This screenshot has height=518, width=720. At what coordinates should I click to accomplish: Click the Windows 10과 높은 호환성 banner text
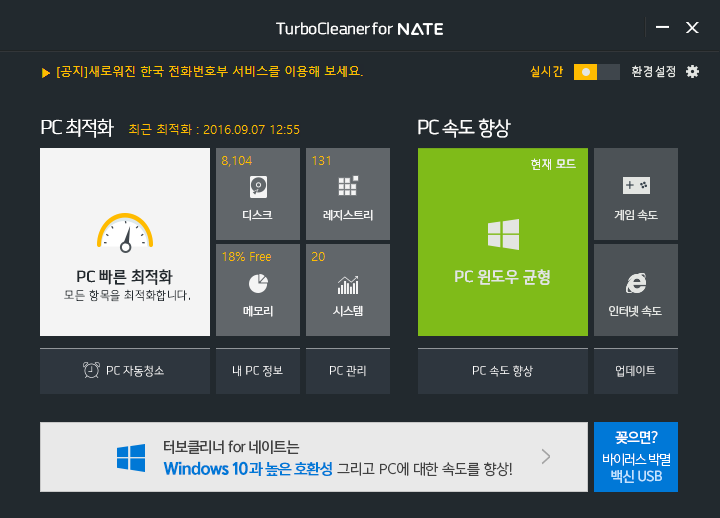point(248,469)
